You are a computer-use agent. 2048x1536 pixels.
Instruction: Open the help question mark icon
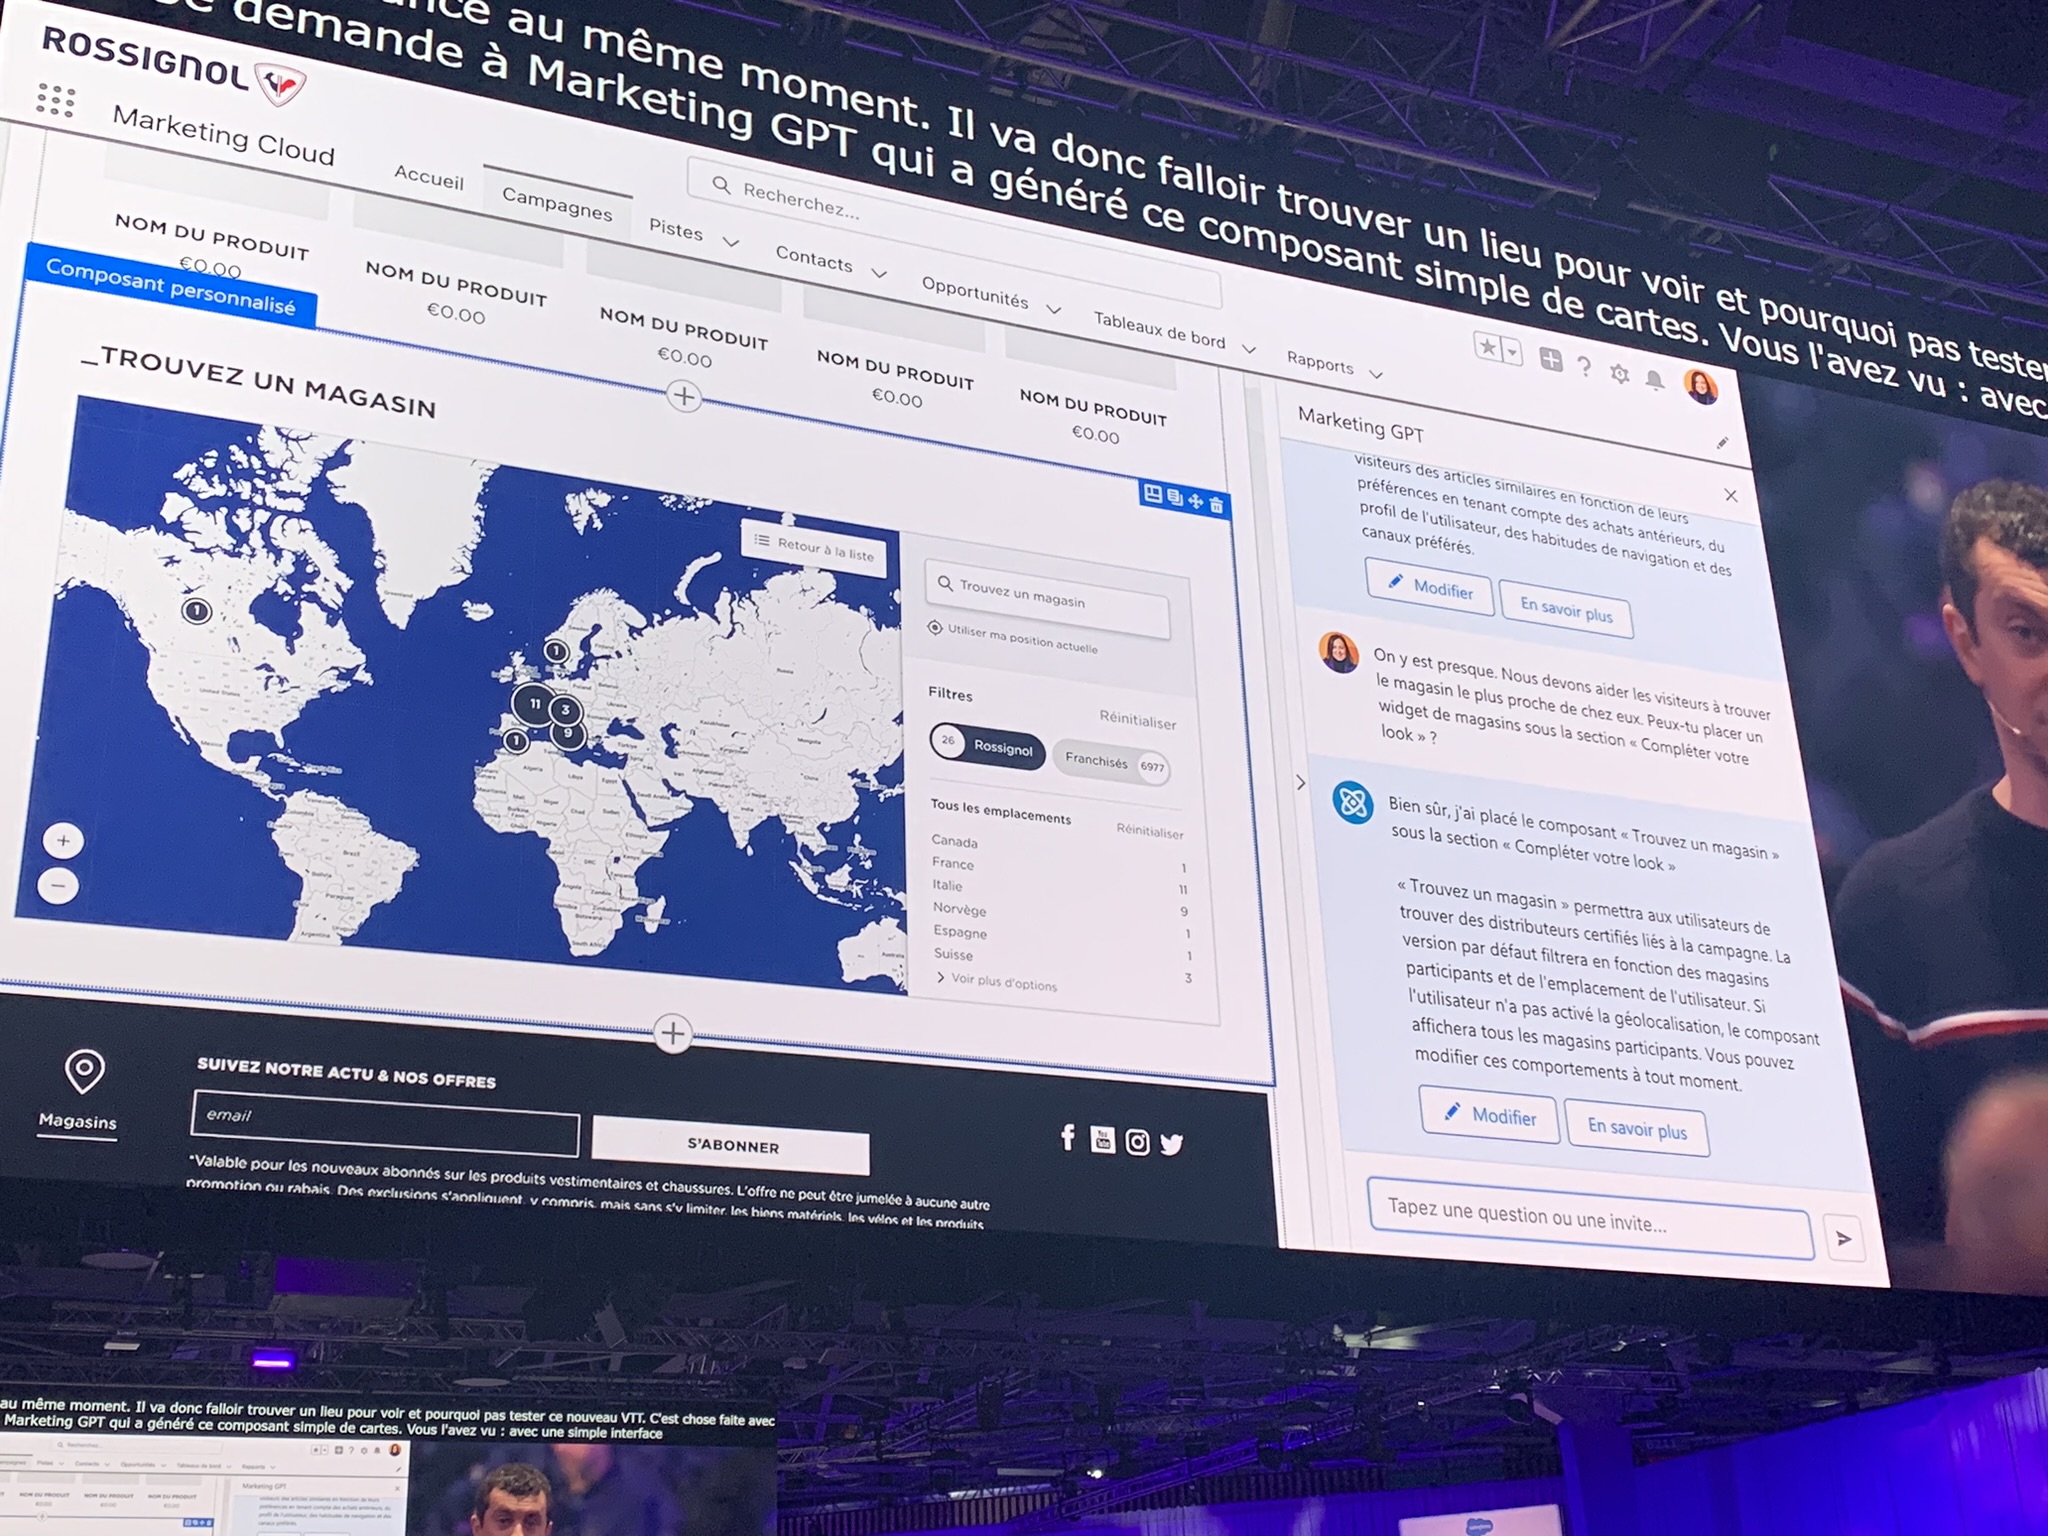tap(1584, 366)
